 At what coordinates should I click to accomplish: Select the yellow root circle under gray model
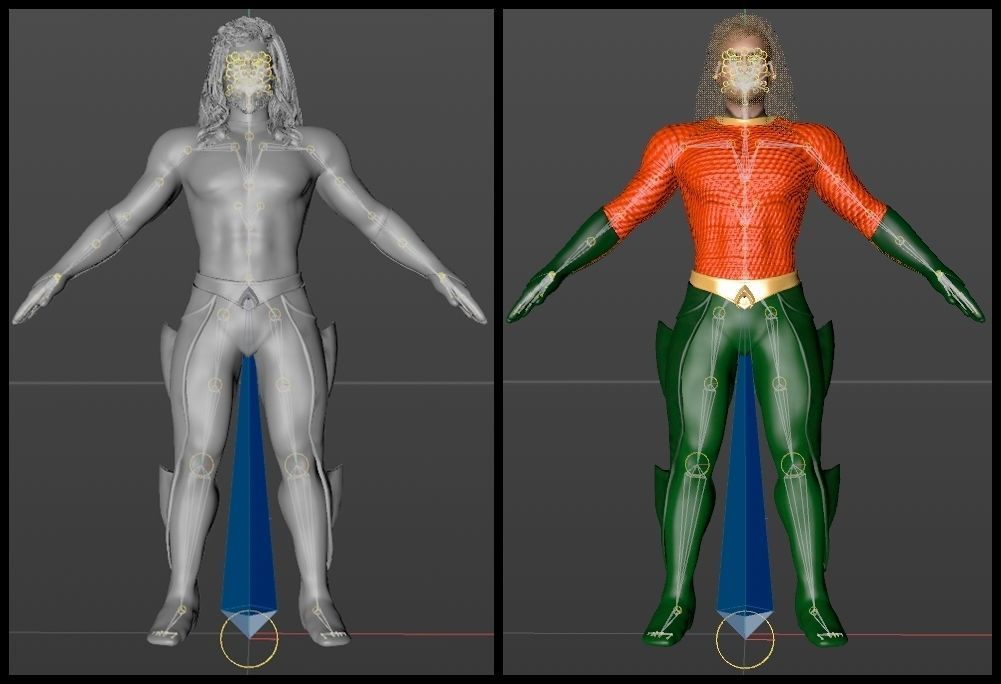coord(249,639)
